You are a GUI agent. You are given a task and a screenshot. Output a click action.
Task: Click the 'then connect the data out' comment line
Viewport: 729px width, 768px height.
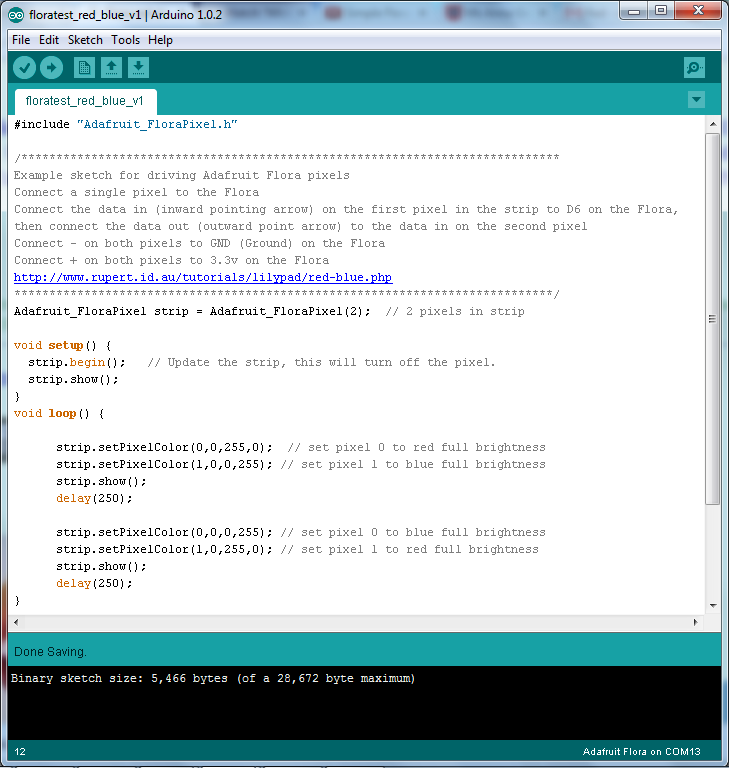click(x=300, y=227)
